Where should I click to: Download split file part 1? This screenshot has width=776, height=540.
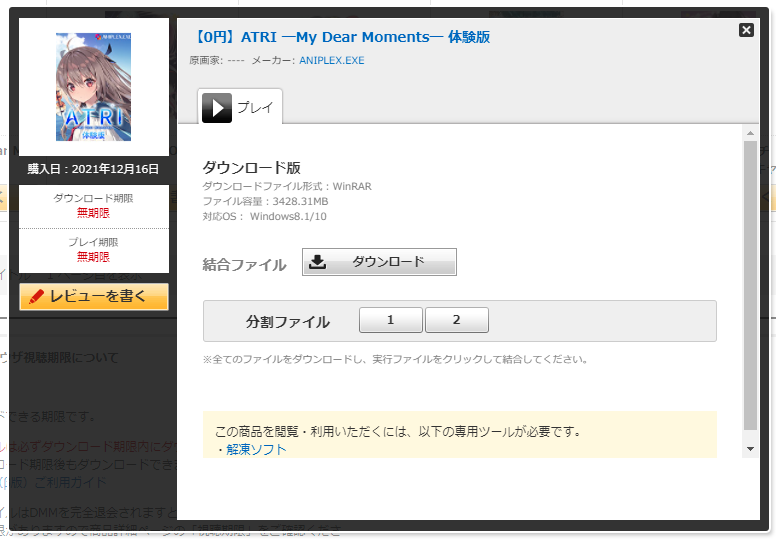click(x=390, y=320)
